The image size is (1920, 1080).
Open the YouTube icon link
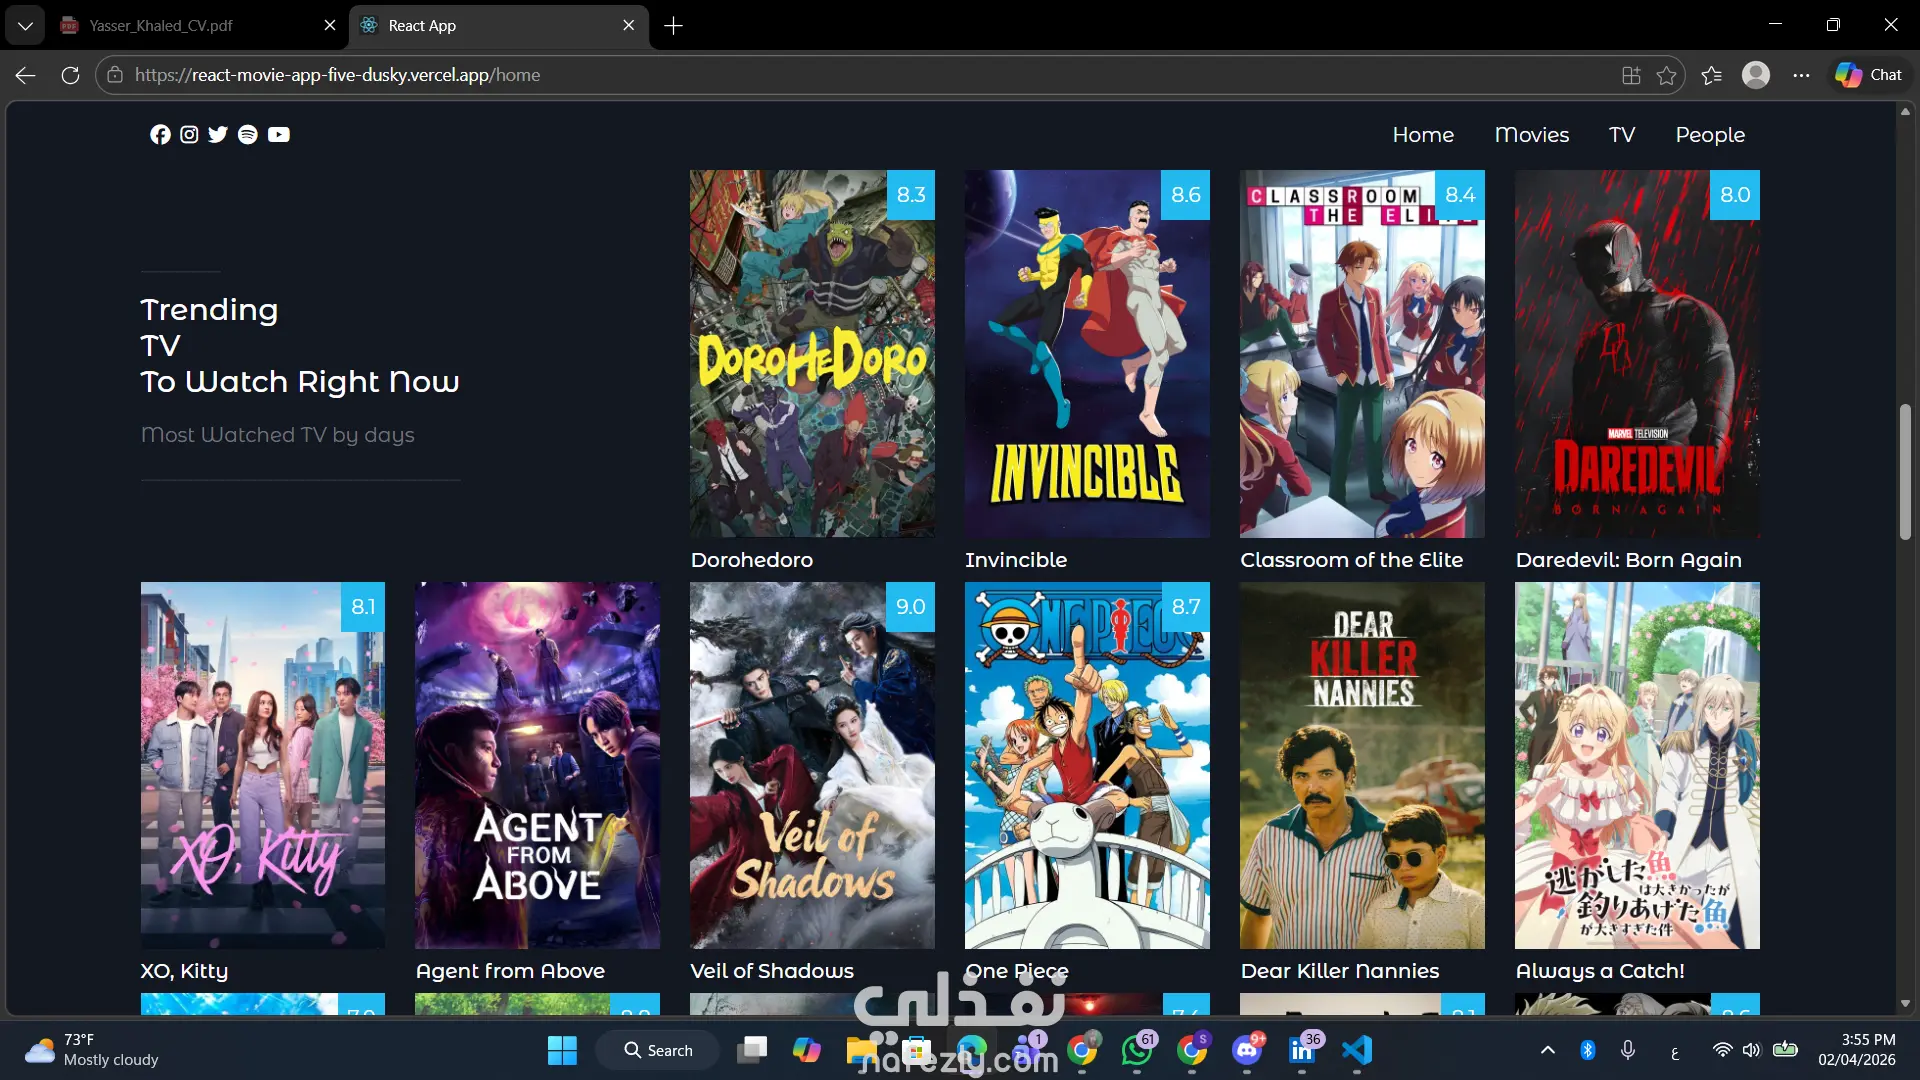[x=279, y=134]
